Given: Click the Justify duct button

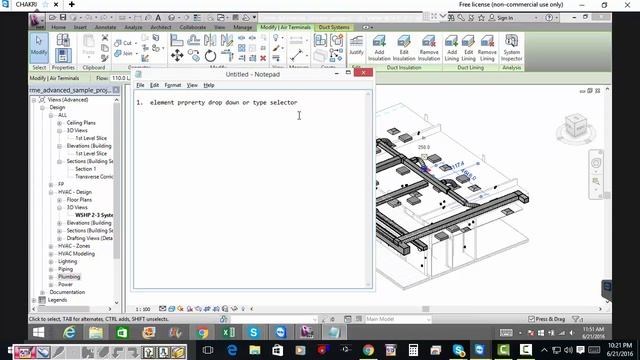Looking at the screenshot, I should coord(356,45).
